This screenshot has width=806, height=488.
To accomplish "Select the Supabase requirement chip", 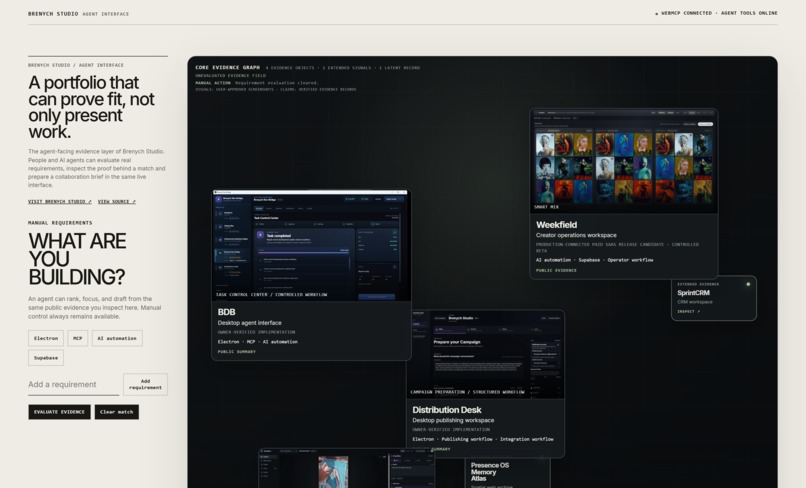I will coord(46,358).
